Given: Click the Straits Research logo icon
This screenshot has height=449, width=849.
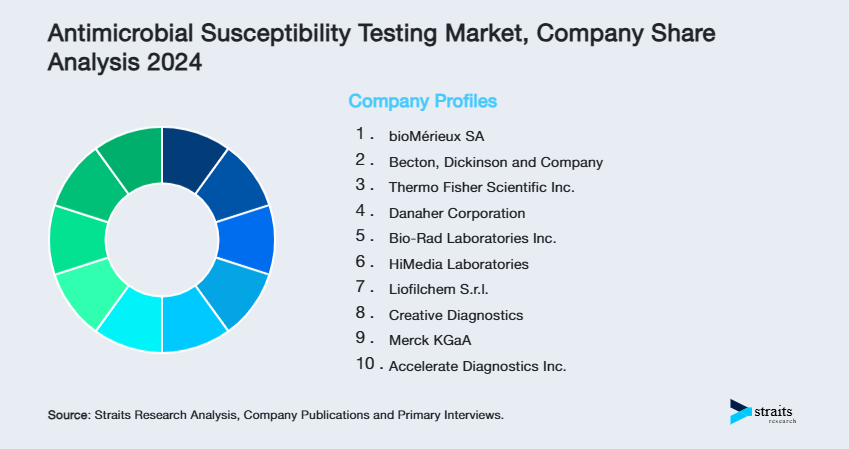Looking at the screenshot, I should coord(740,411).
